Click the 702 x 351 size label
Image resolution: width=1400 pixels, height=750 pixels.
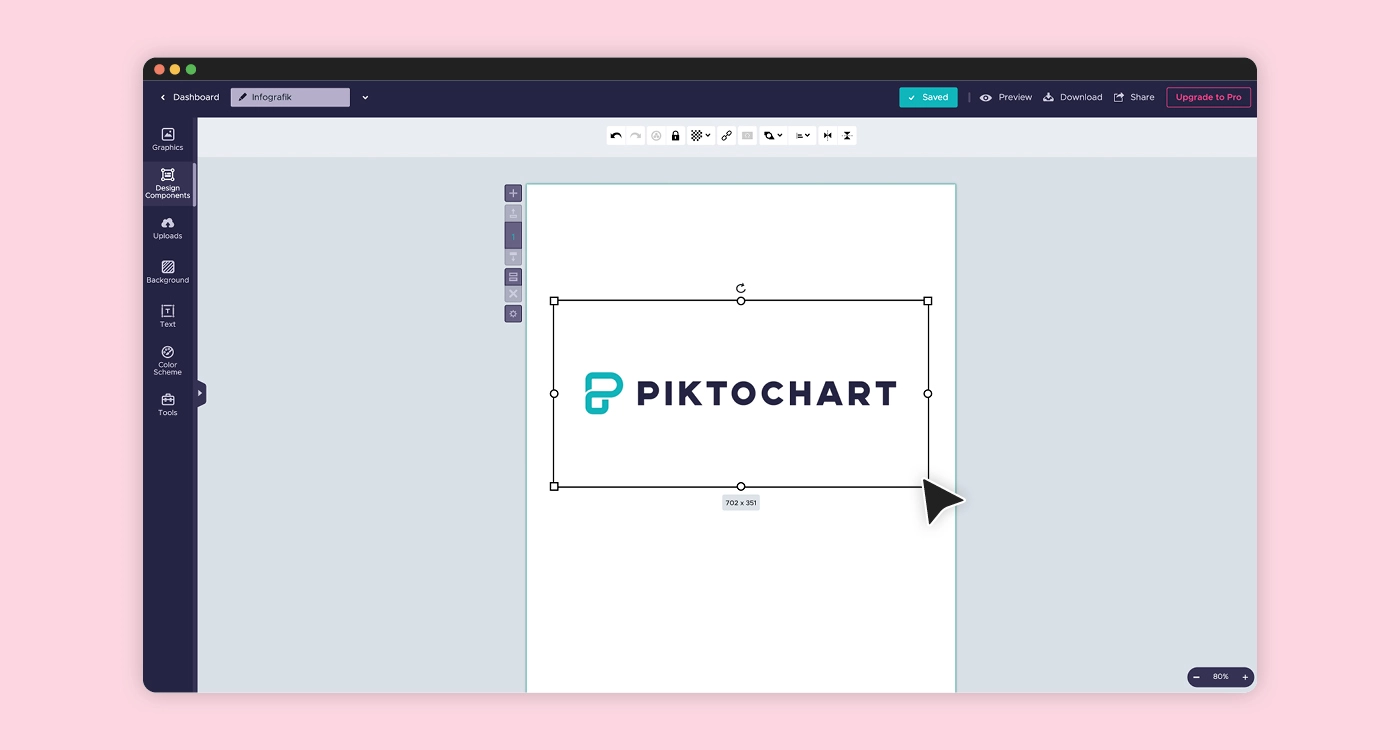click(x=741, y=503)
